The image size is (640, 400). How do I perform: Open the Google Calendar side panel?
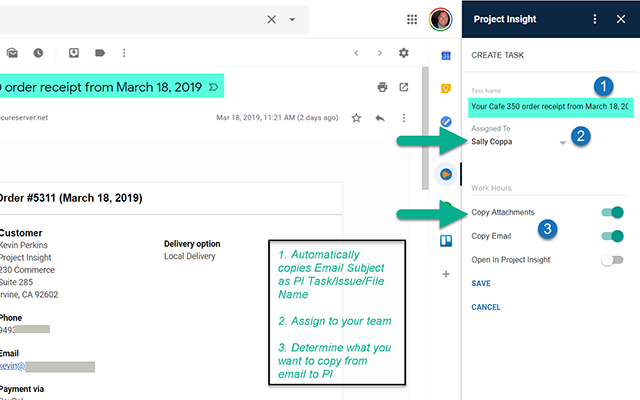click(x=446, y=55)
